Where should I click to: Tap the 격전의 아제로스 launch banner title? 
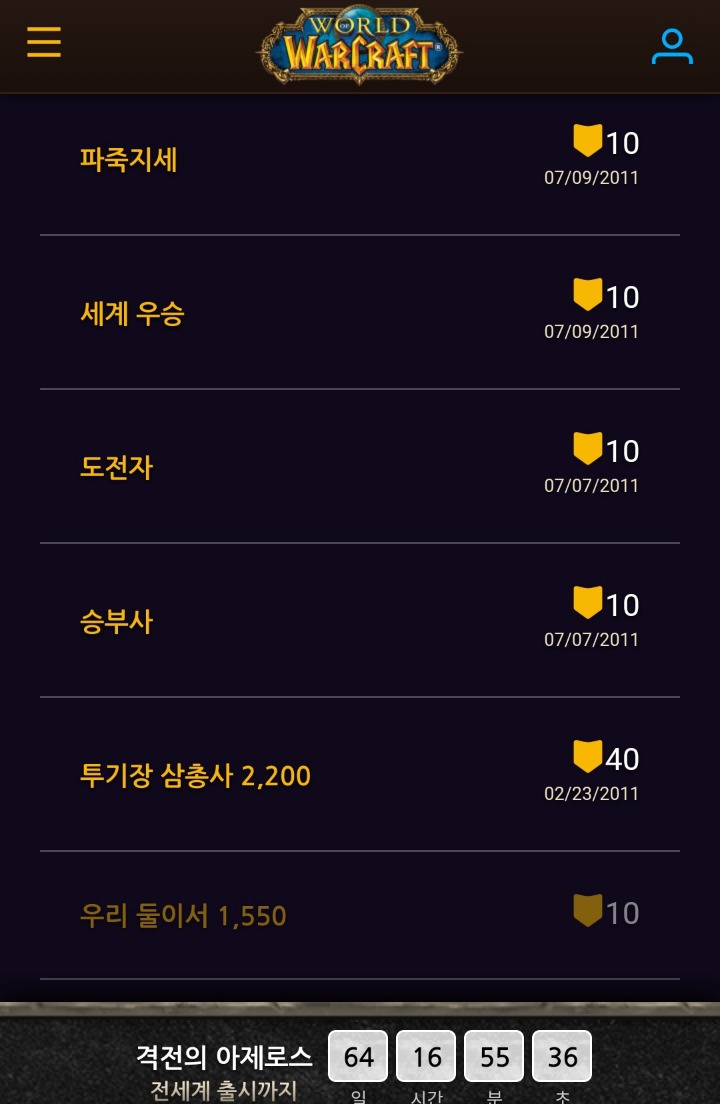(224, 1056)
